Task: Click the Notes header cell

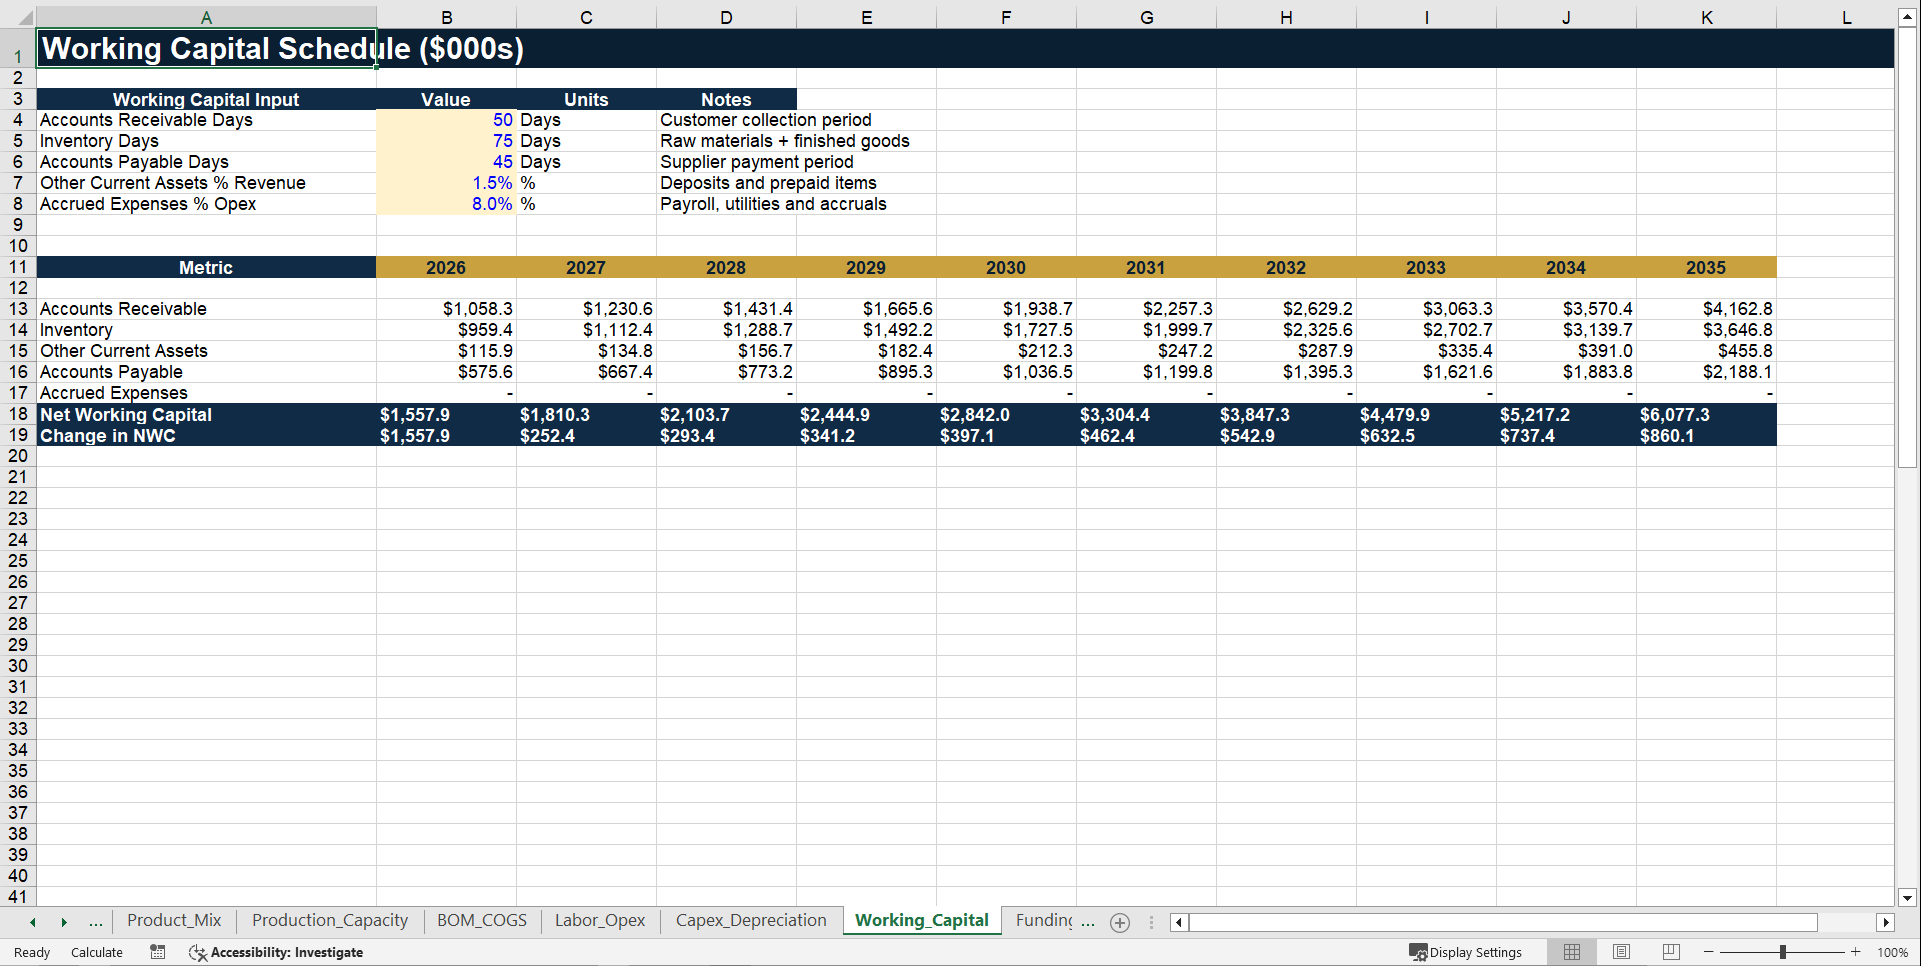Action: coord(726,99)
